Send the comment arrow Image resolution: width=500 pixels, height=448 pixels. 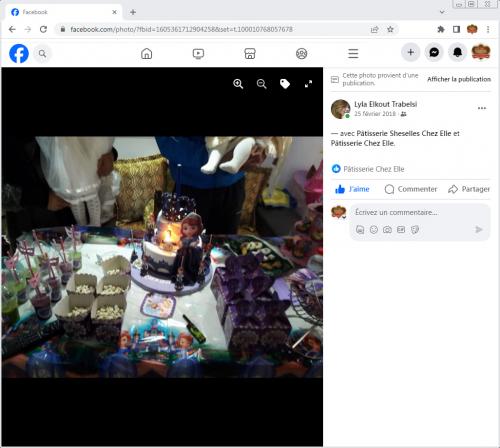[479, 230]
